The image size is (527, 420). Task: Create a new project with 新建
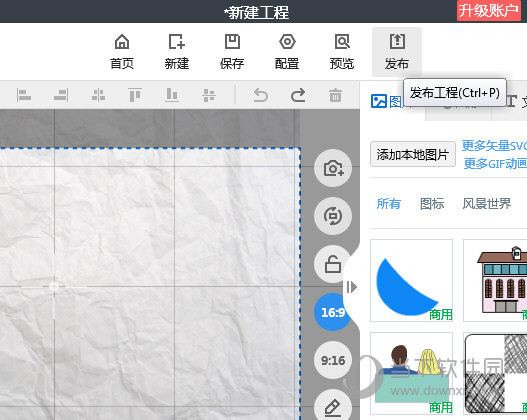pos(177,52)
